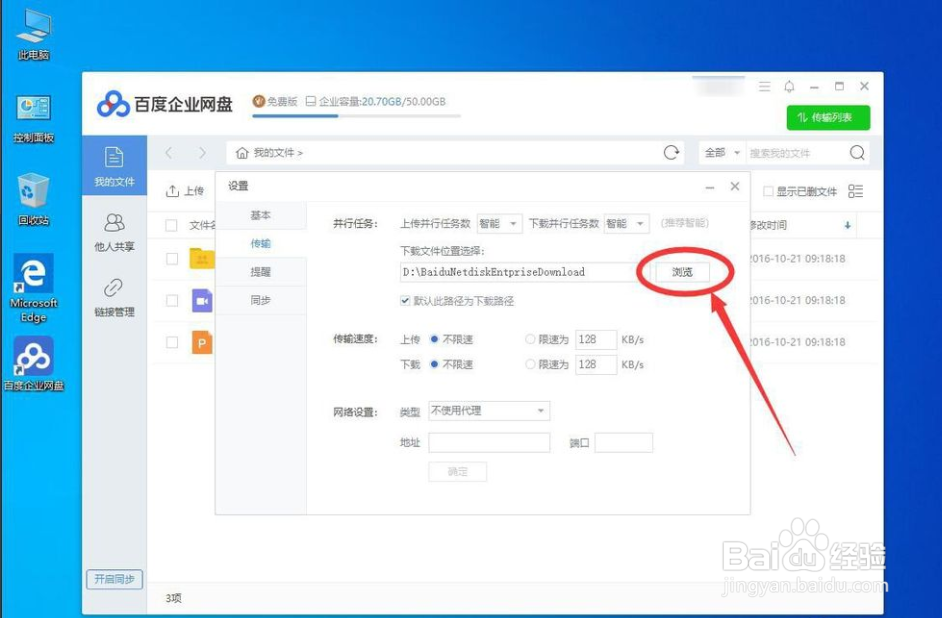
Task: Select 限速为 radio for upload speed
Action: point(530,339)
